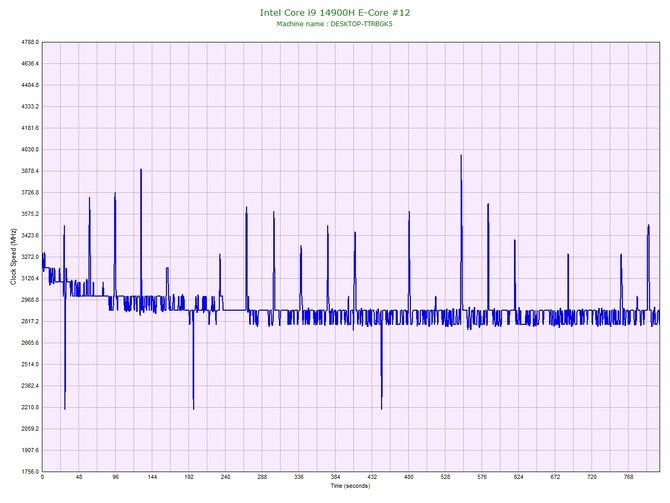670x503 pixels.
Task: Click the 4484.8 y-axis value
Action: [30, 85]
